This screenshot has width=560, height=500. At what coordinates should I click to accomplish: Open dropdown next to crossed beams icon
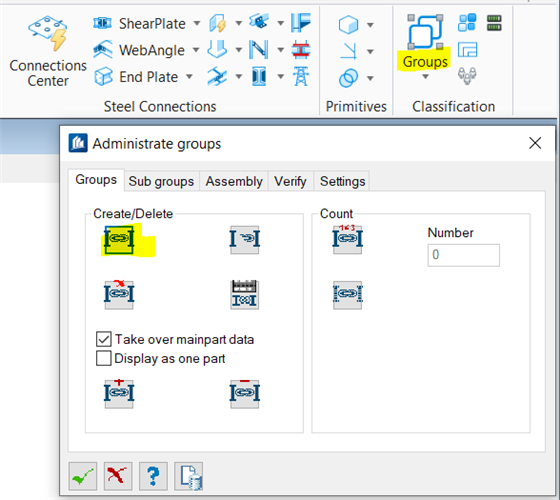click(239, 76)
